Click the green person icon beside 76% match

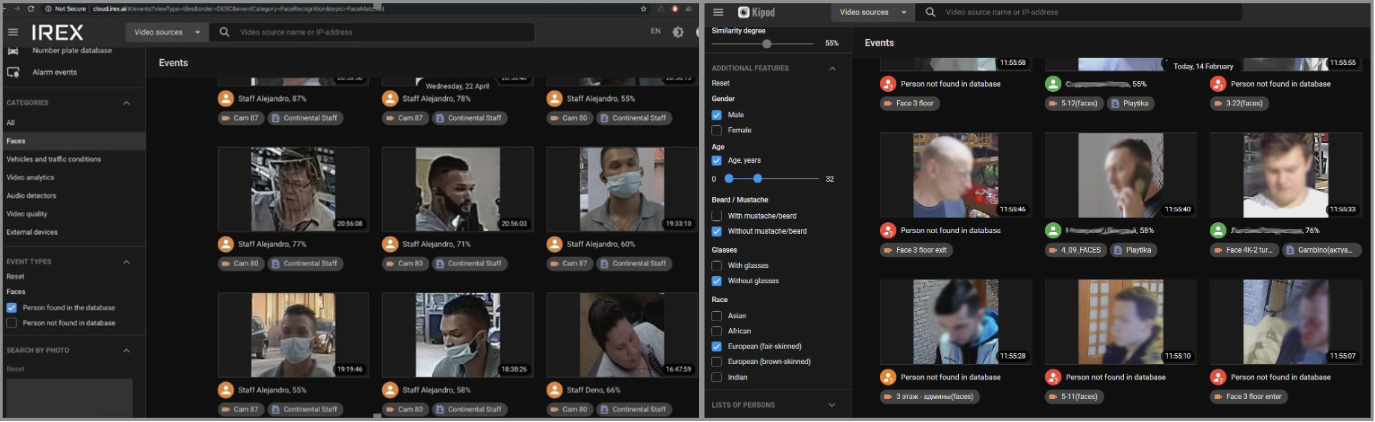point(1218,230)
